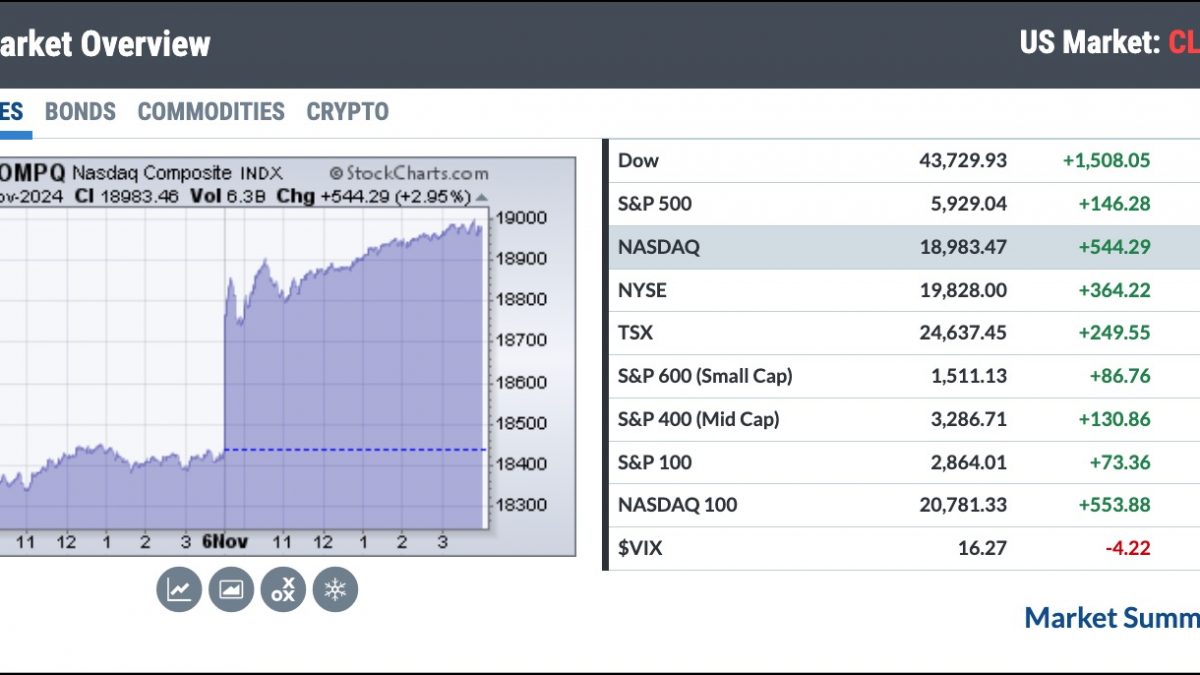Image resolution: width=1200 pixels, height=675 pixels.
Task: Click the Dow value 43,729.93
Action: point(963,160)
